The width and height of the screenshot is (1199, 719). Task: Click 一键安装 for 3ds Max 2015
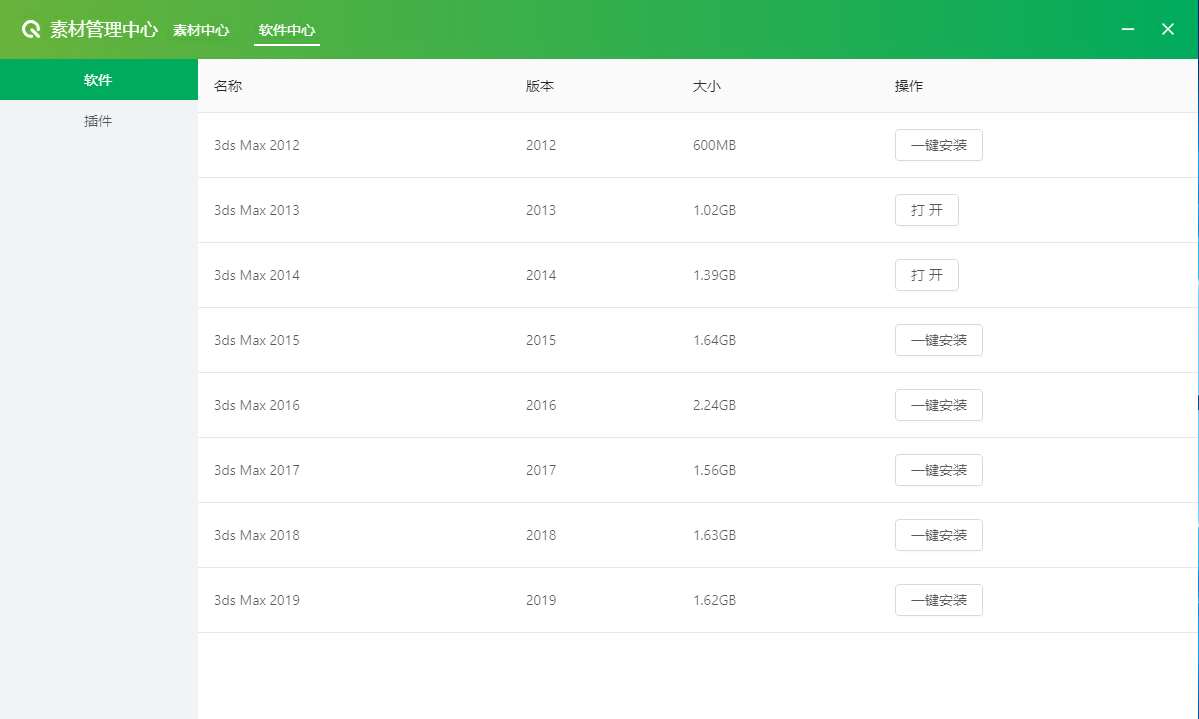[938, 340]
